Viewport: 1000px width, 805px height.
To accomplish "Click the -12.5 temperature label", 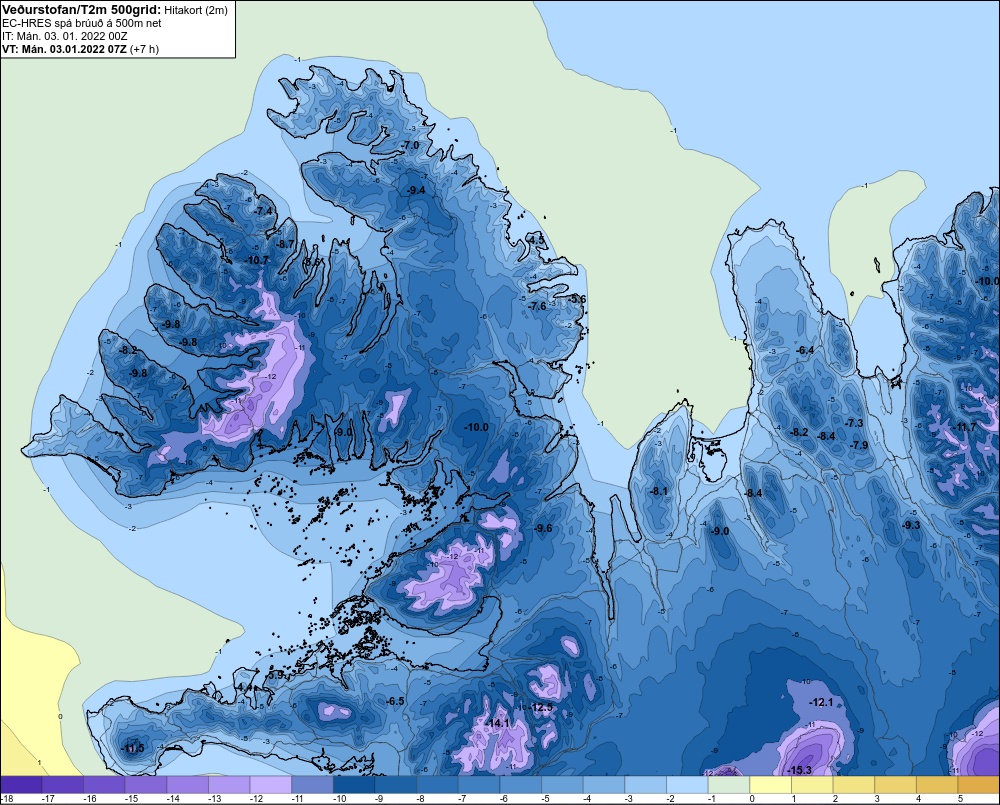I will [x=541, y=707].
